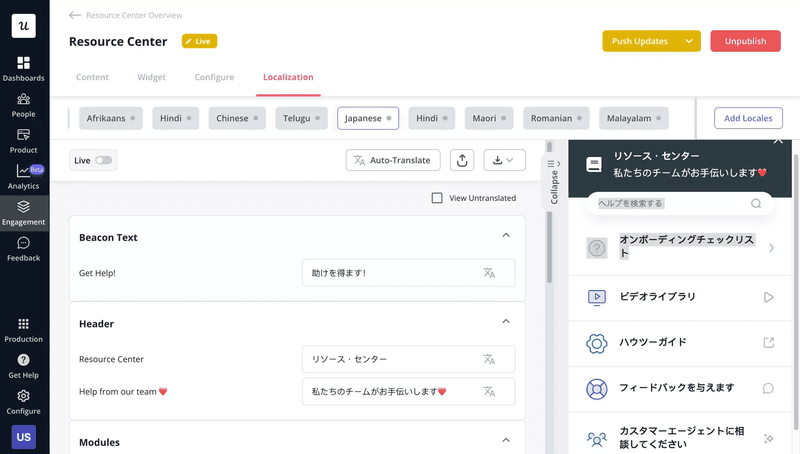Switch to the Content tab
800x454 pixels.
pyautogui.click(x=92, y=77)
